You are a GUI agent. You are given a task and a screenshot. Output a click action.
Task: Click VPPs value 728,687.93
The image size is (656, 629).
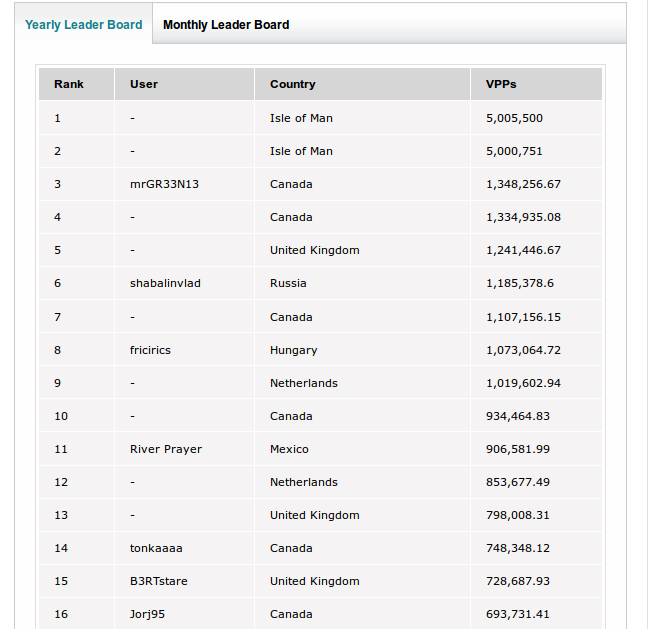(518, 581)
